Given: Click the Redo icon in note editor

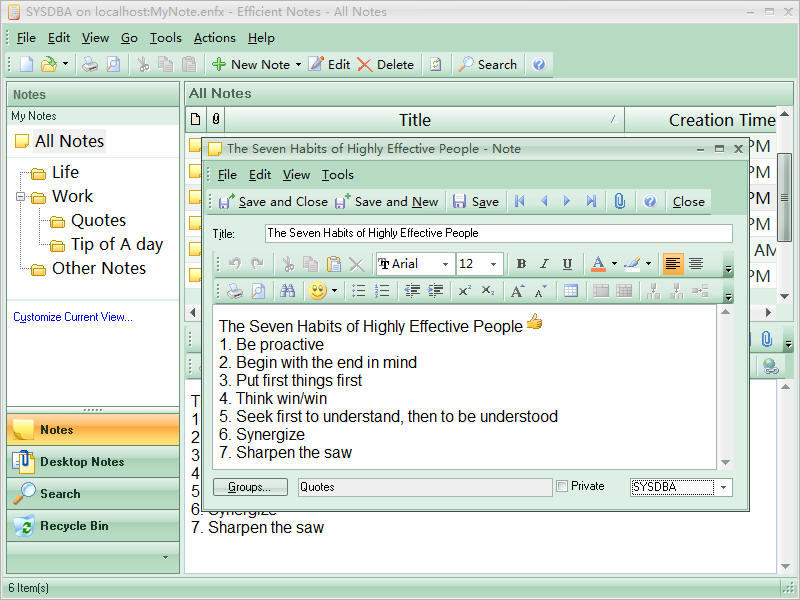Looking at the screenshot, I should [257, 264].
